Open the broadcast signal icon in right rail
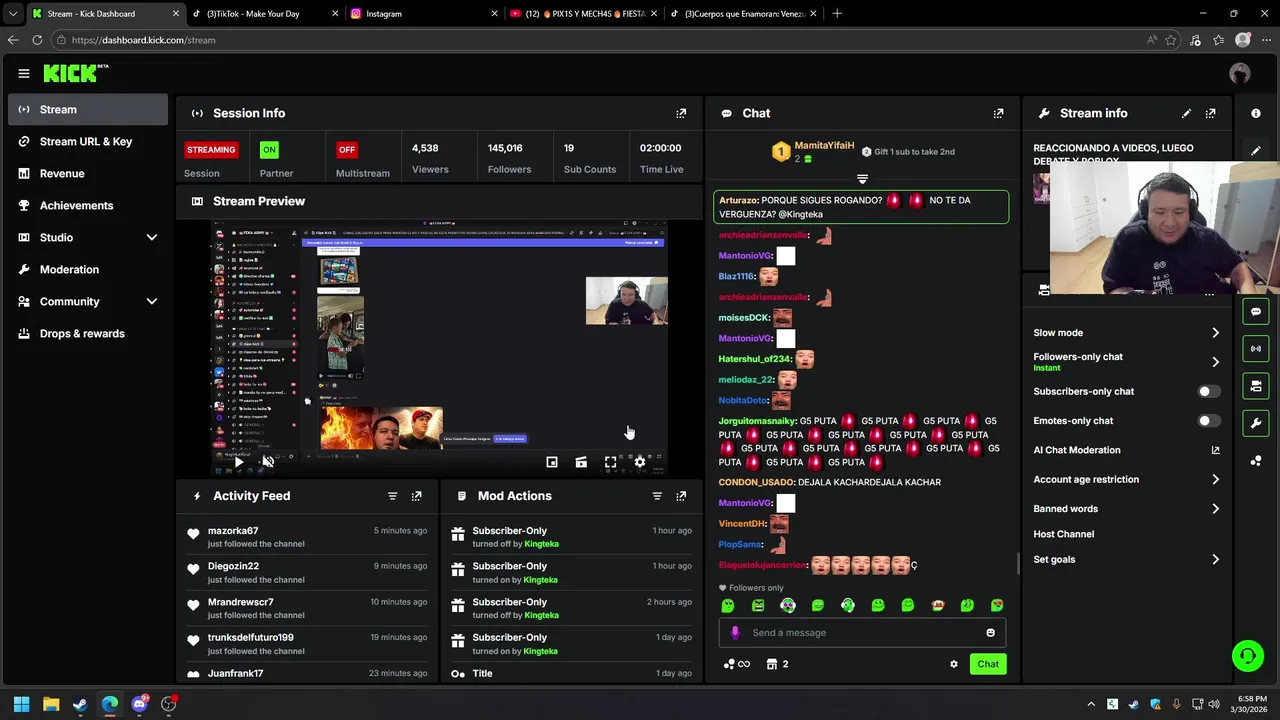The width and height of the screenshot is (1280, 720). [1256, 349]
